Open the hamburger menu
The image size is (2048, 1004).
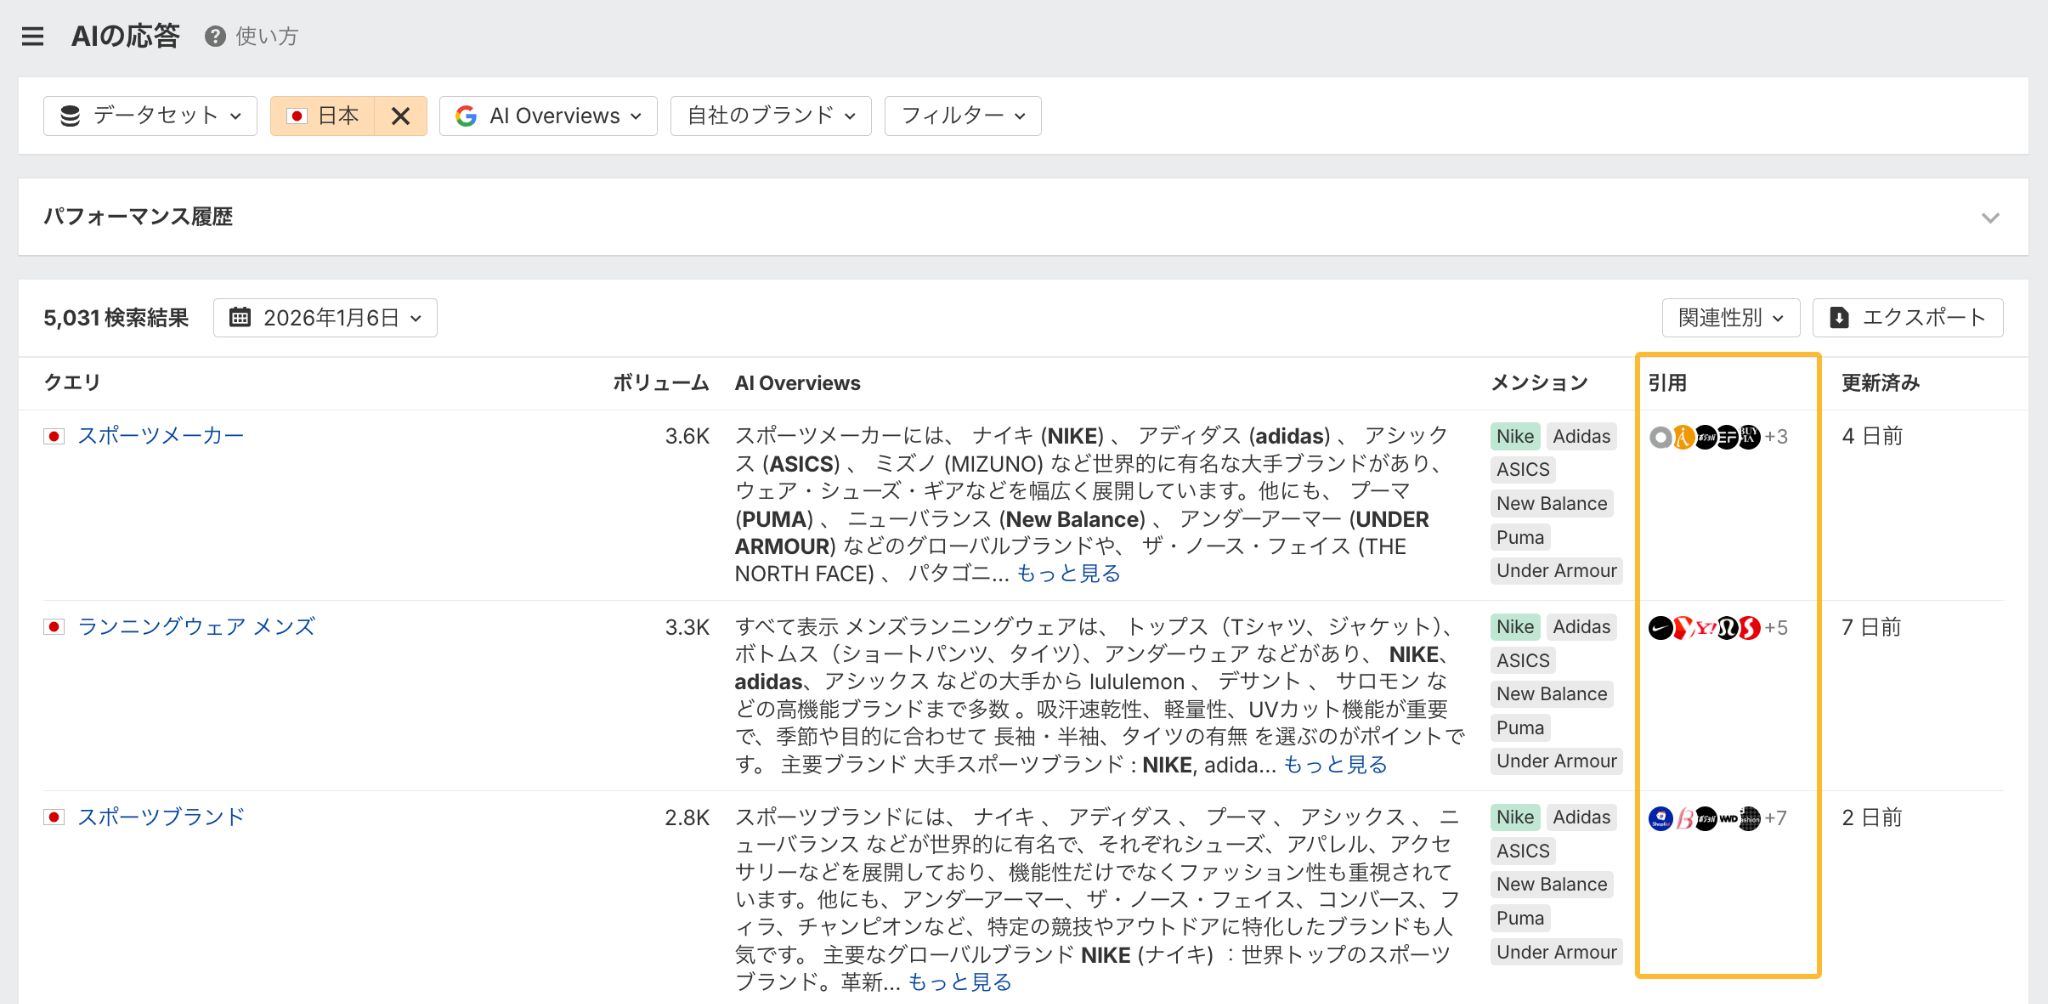point(32,36)
